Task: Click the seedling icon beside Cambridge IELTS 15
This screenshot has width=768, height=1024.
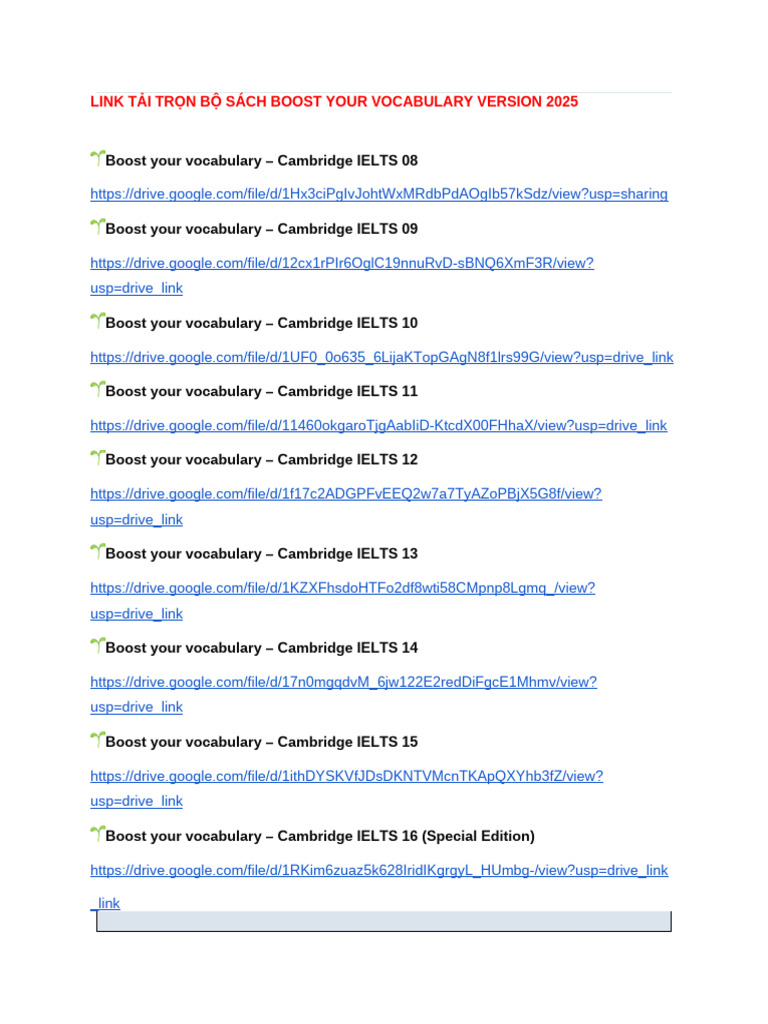Action: tap(97, 740)
